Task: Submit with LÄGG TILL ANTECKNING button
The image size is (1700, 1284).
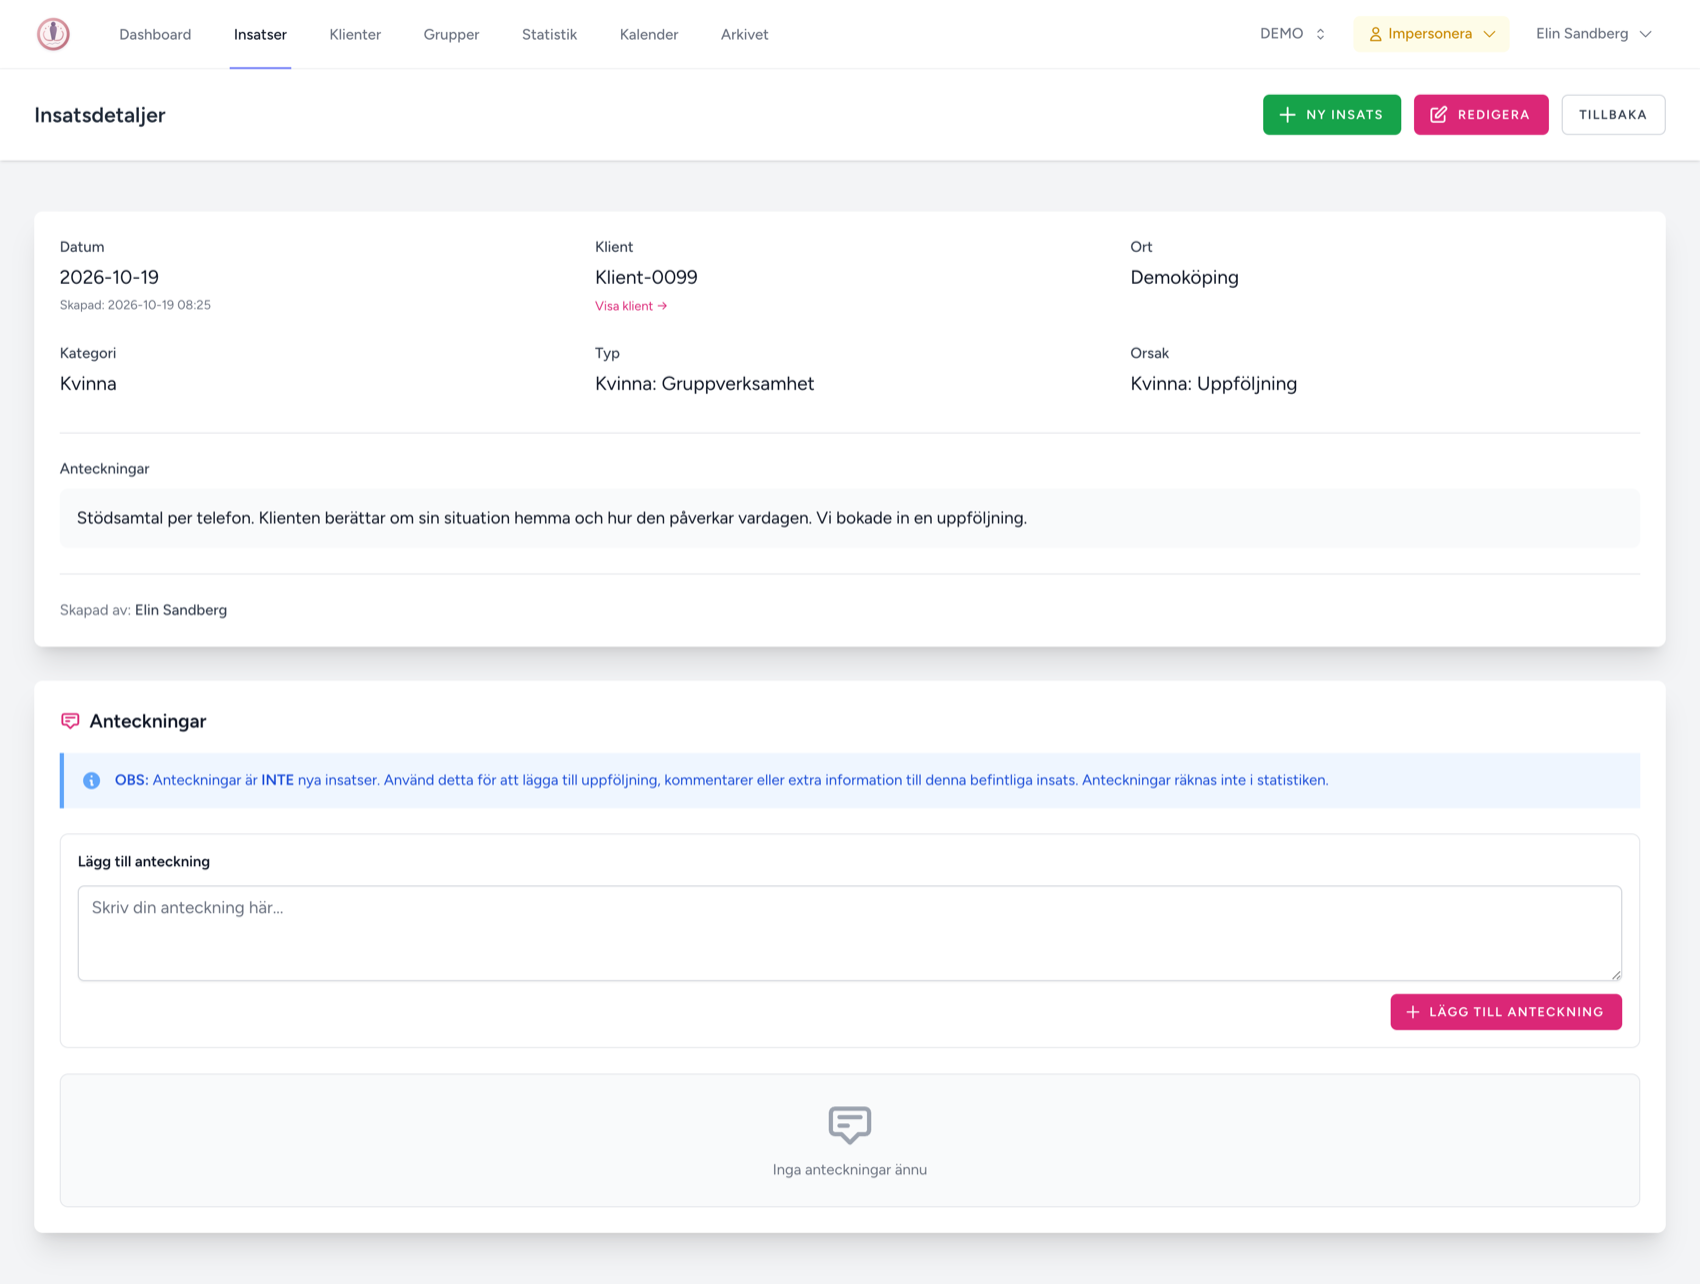Action: [1505, 1012]
